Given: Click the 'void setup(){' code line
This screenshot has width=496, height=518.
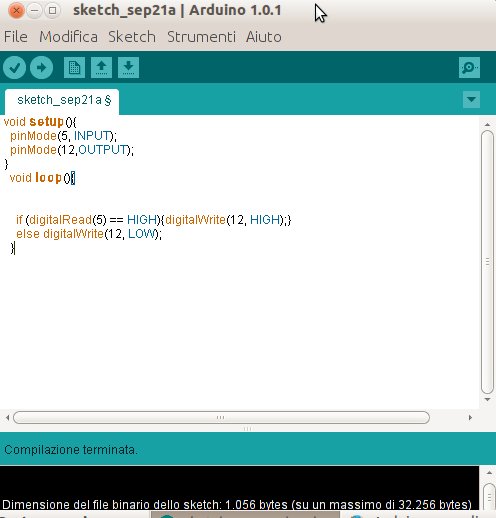Looking at the screenshot, I should (40, 122).
